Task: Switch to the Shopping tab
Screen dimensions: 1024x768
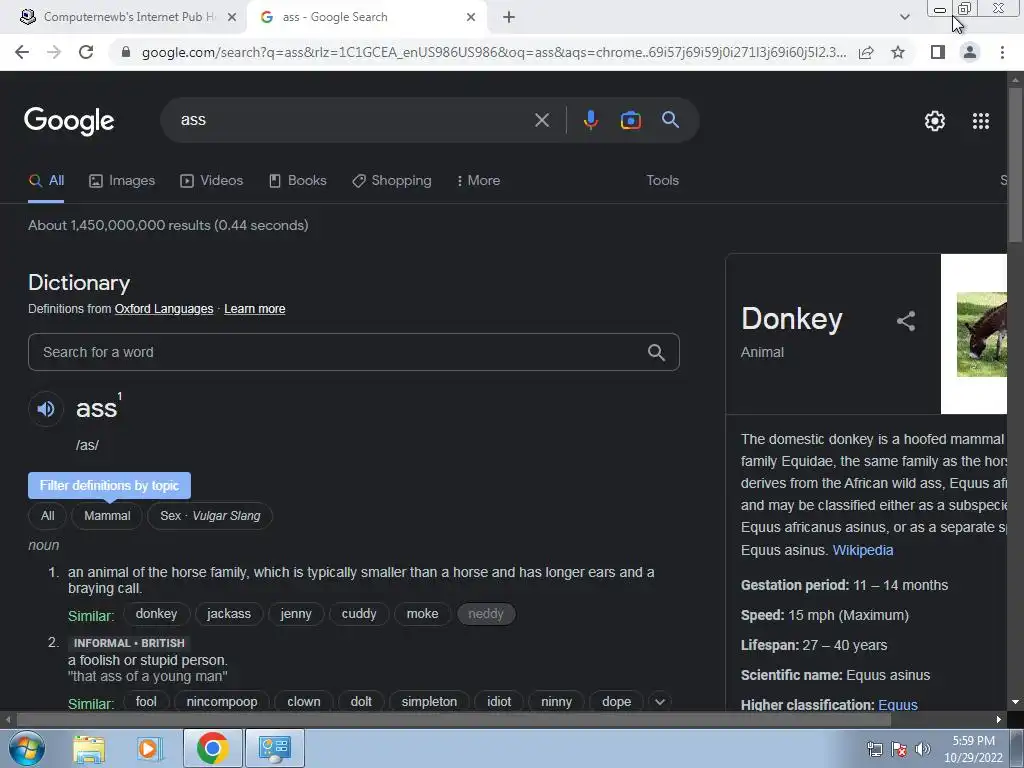Action: pos(392,181)
